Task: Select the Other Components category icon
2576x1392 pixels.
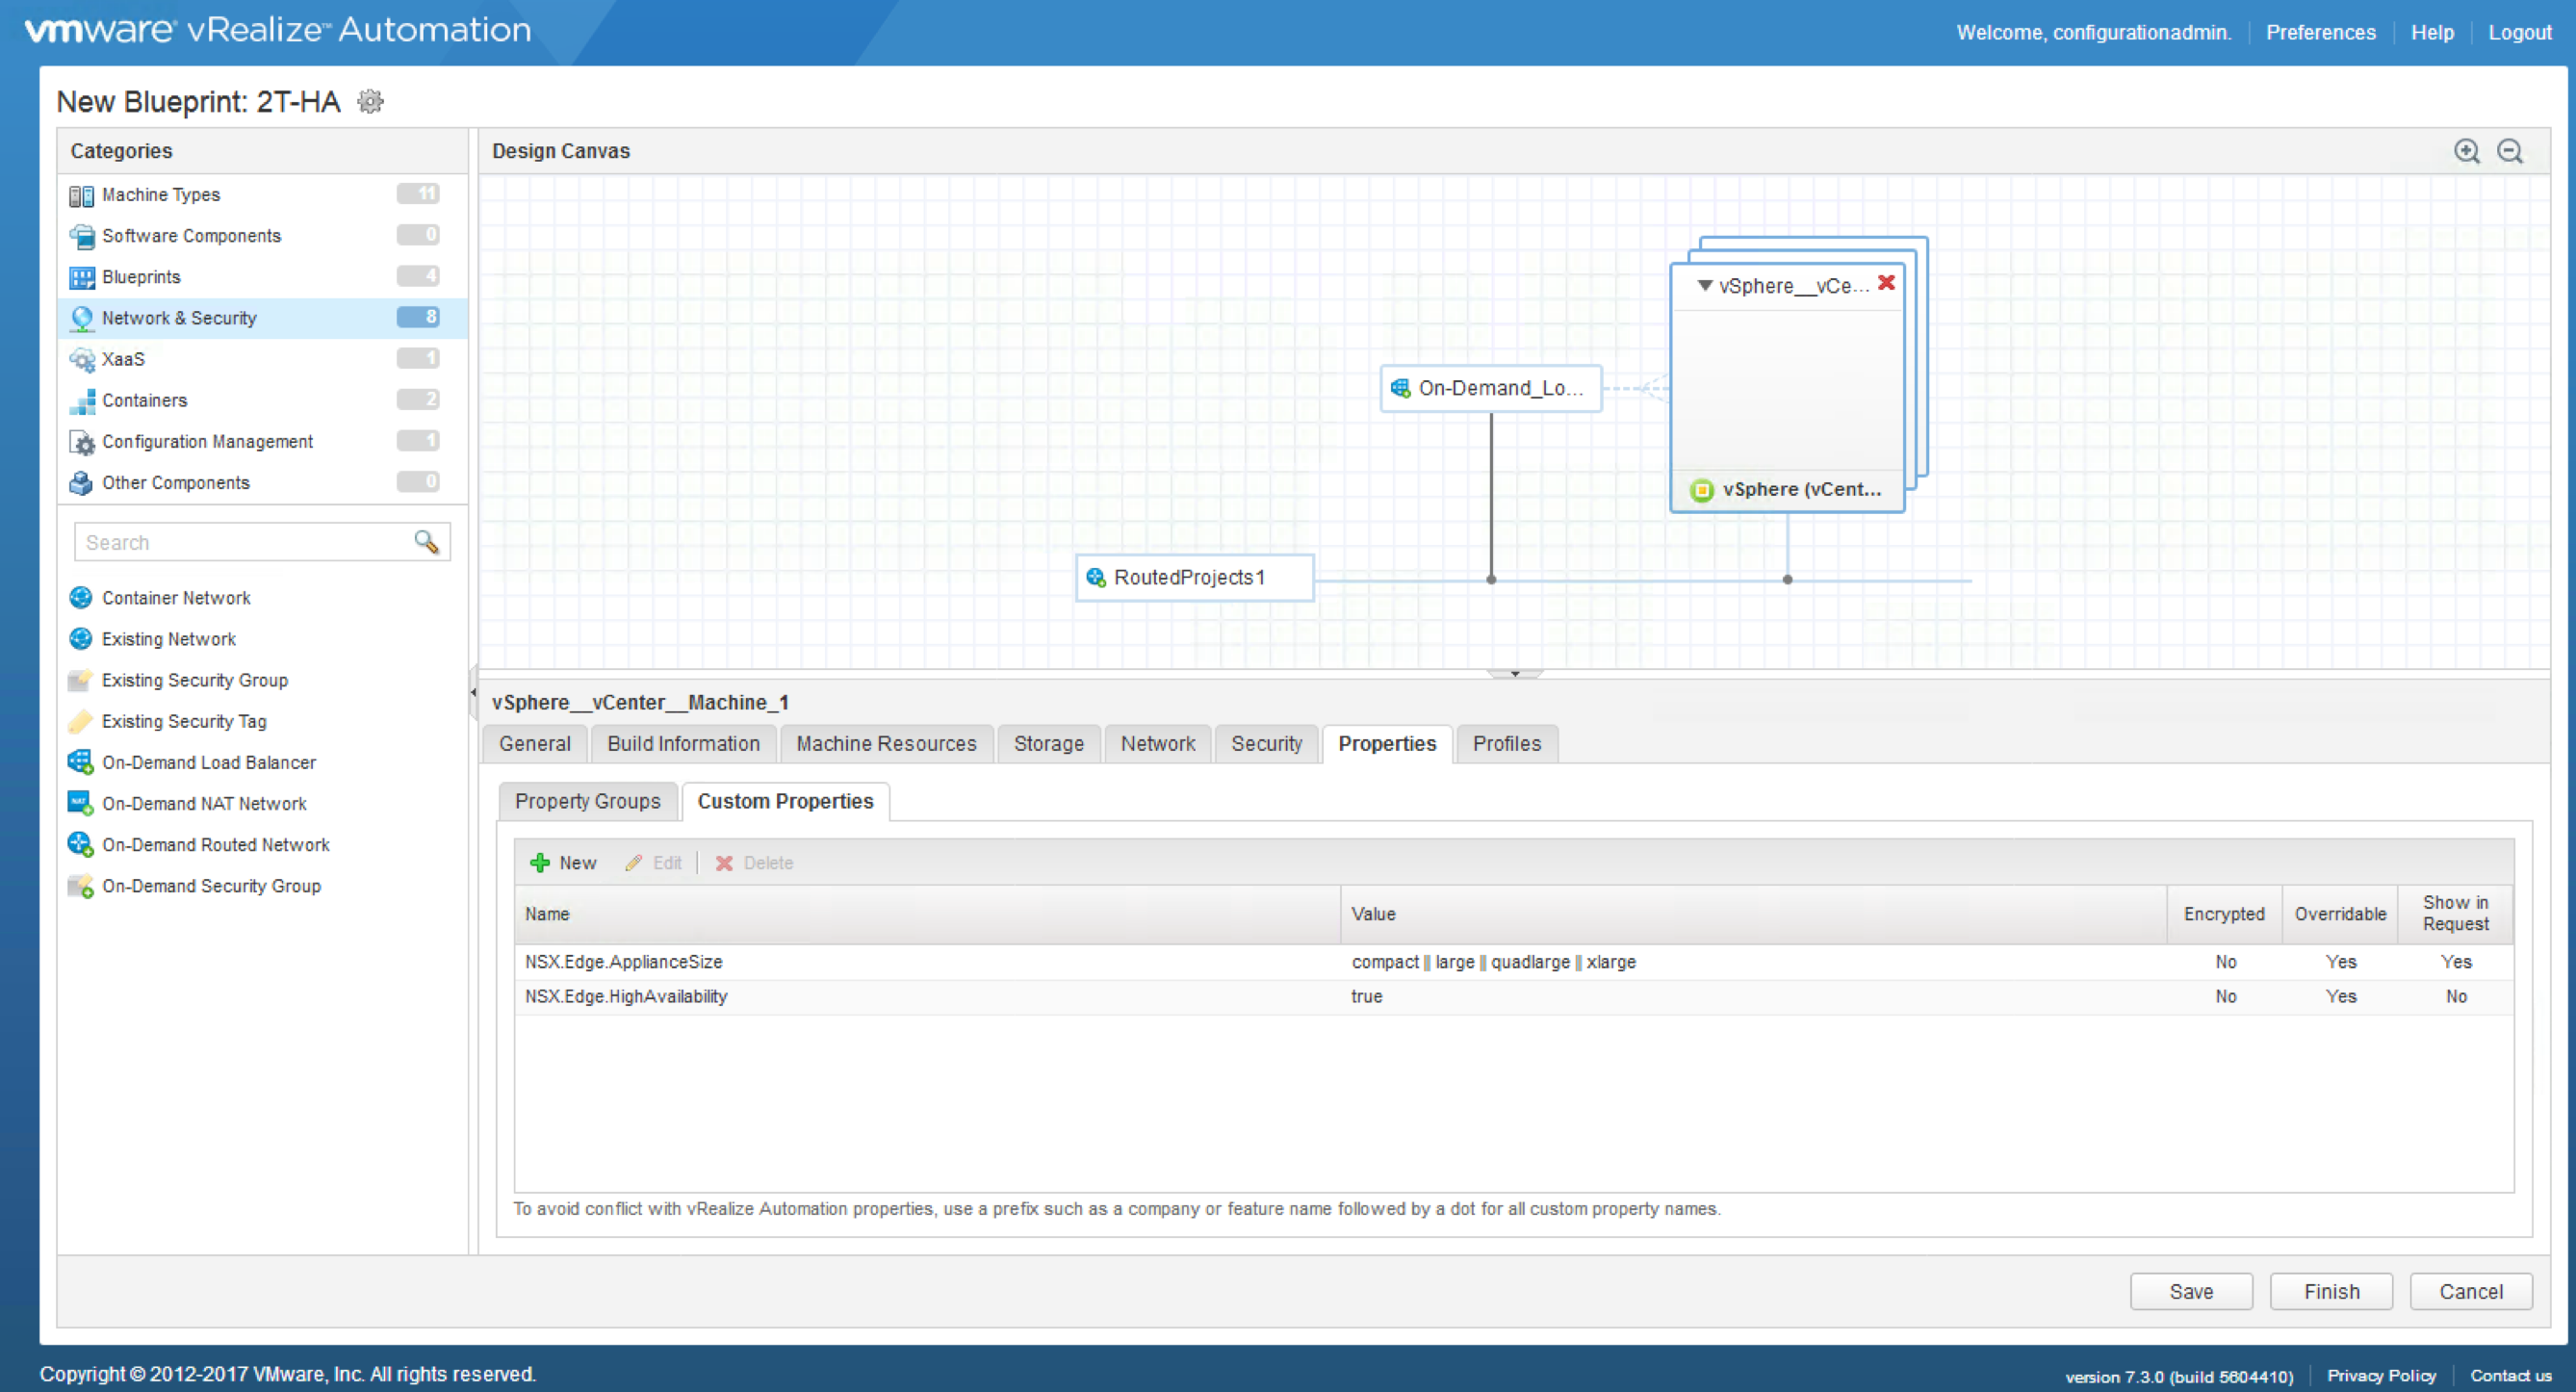Action: click(x=81, y=483)
